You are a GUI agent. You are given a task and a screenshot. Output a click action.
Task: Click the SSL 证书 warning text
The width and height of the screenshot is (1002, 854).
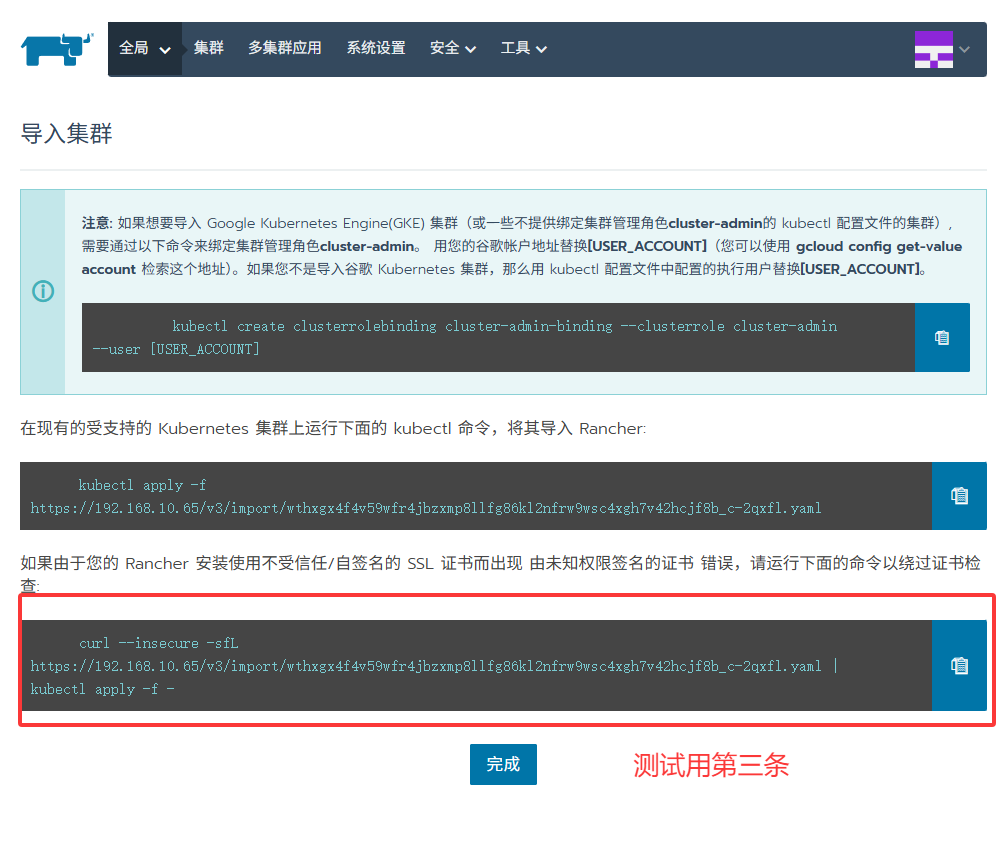pyautogui.click(x=500, y=574)
